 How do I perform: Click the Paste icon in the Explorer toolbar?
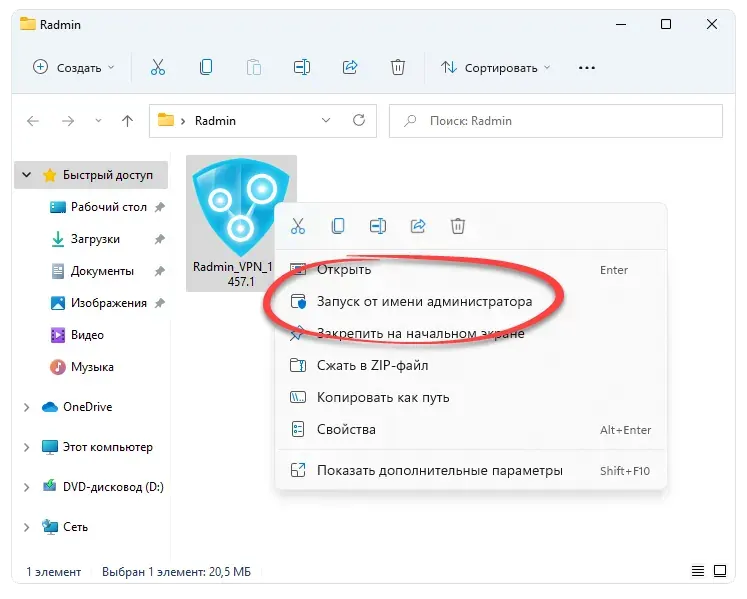[254, 67]
